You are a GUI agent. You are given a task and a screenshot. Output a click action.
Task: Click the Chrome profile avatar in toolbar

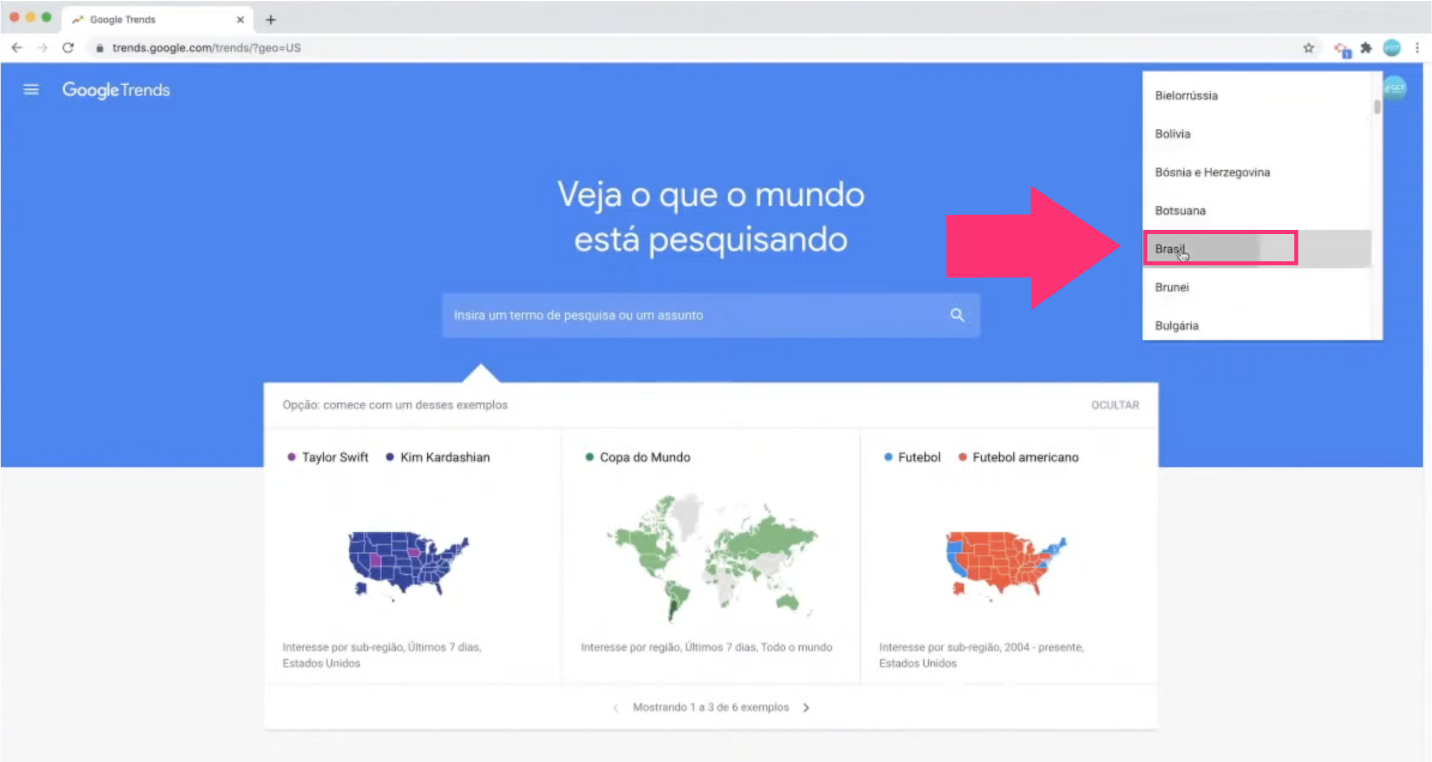(x=1392, y=47)
